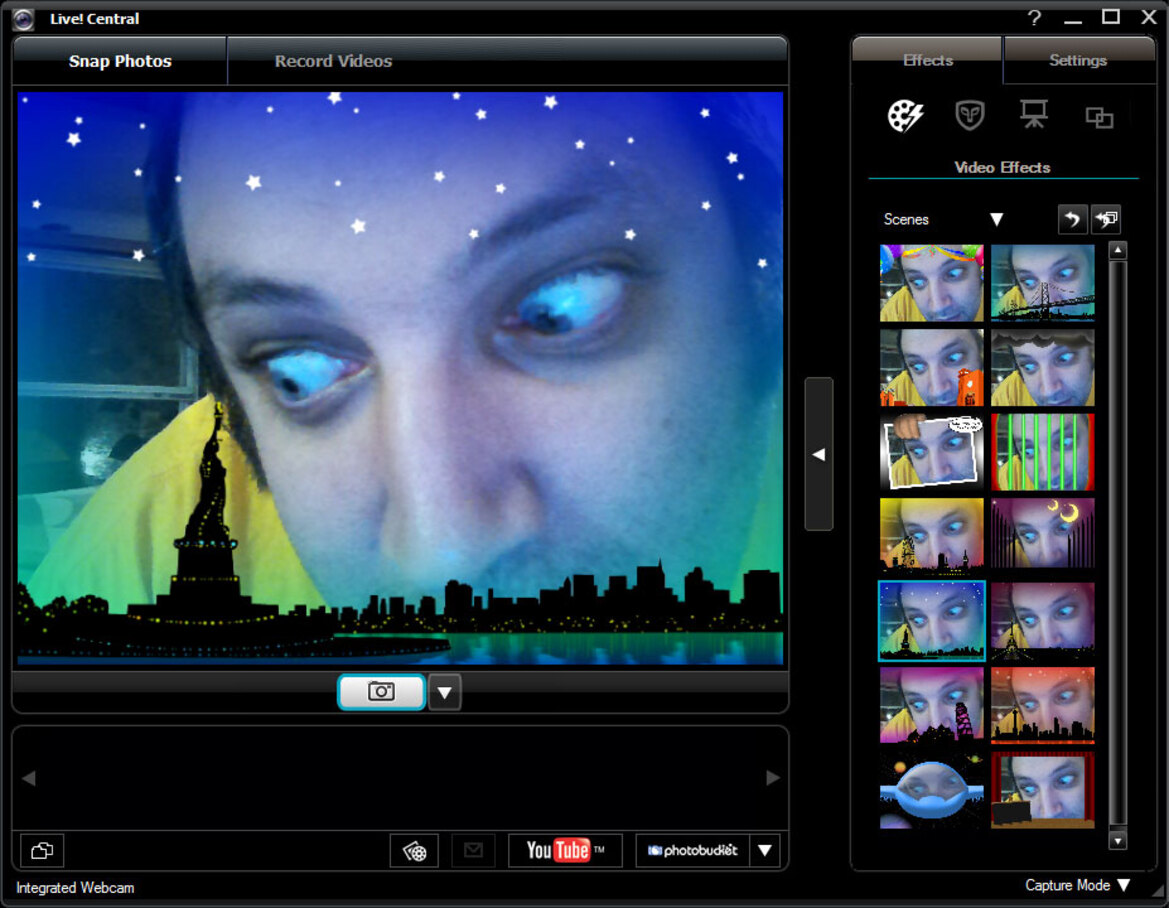Choose the orange ghost scene thumbnail
The image size is (1169, 908).
point(931,368)
